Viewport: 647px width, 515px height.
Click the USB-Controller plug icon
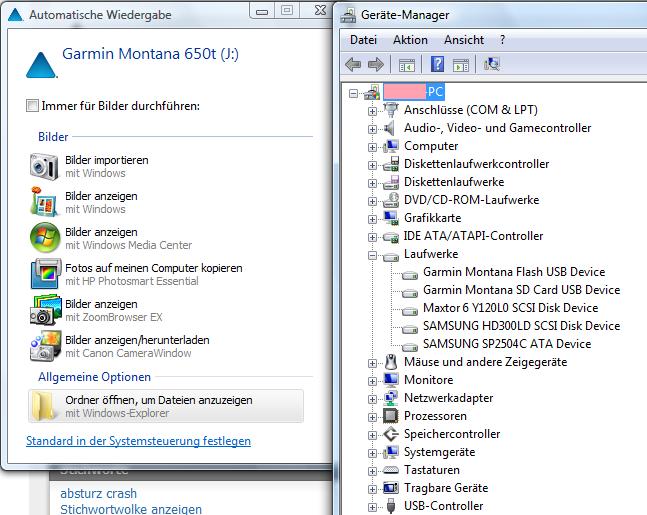pos(391,506)
